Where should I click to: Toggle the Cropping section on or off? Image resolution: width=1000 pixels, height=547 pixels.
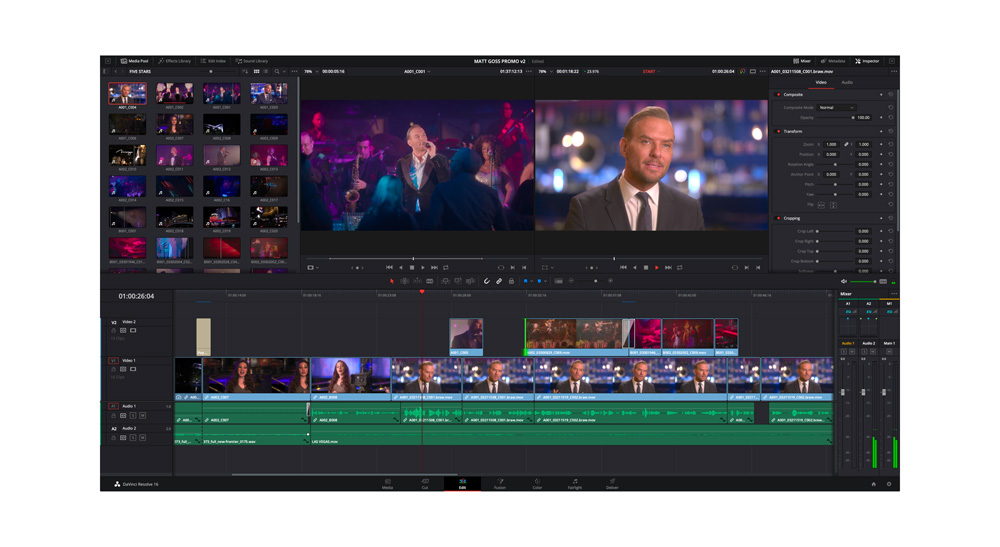click(x=778, y=218)
